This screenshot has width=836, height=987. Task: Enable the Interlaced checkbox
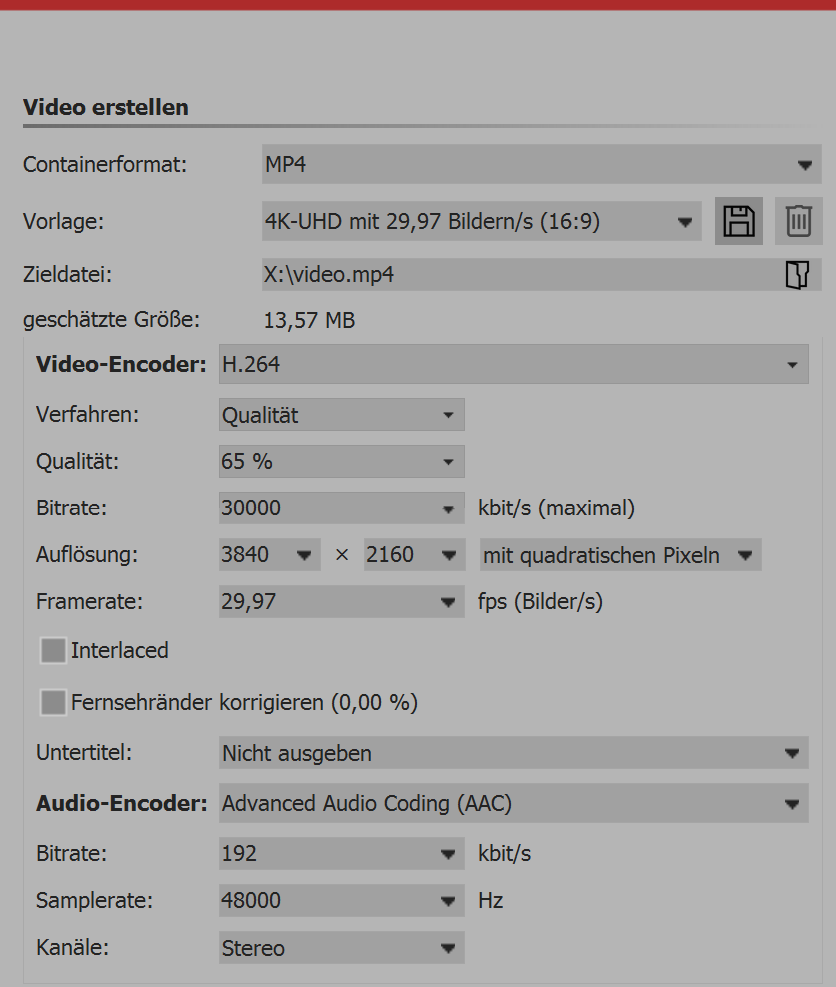[53, 651]
